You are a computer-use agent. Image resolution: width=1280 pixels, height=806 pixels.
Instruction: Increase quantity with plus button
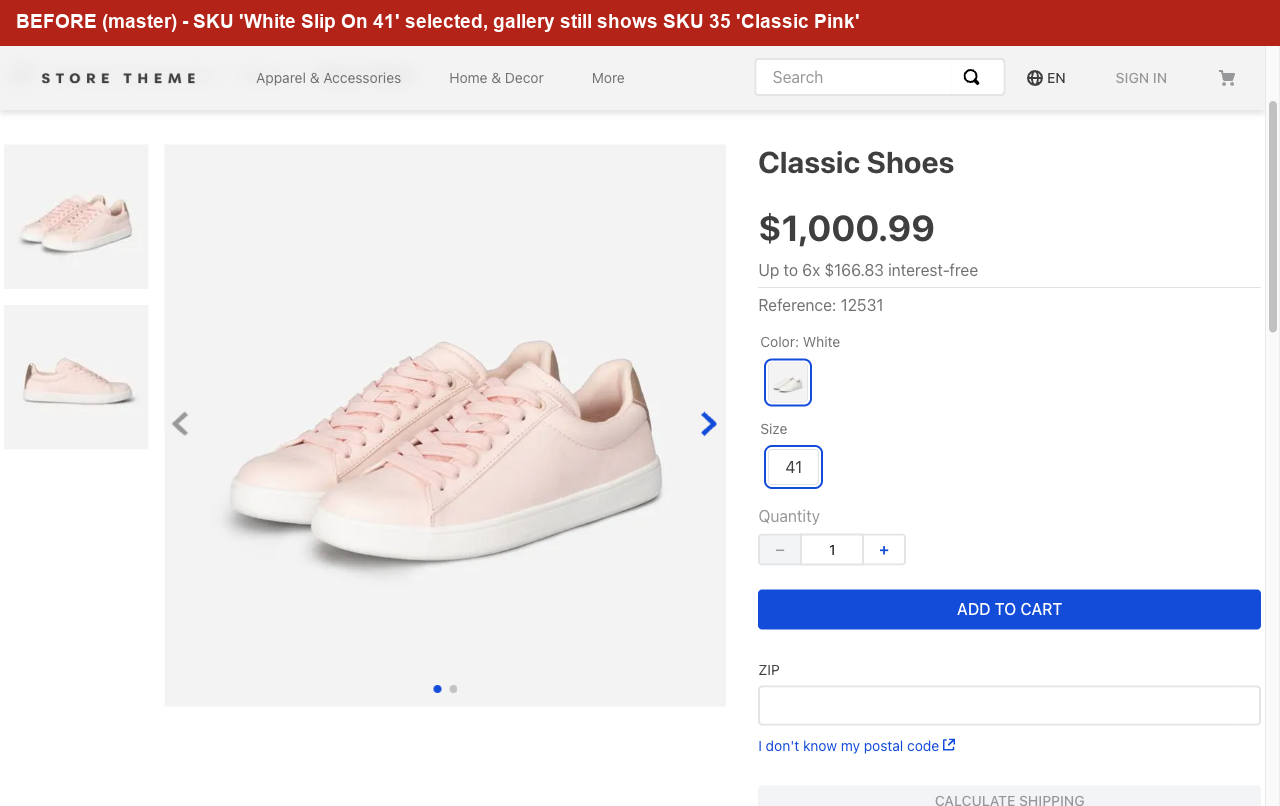(884, 550)
